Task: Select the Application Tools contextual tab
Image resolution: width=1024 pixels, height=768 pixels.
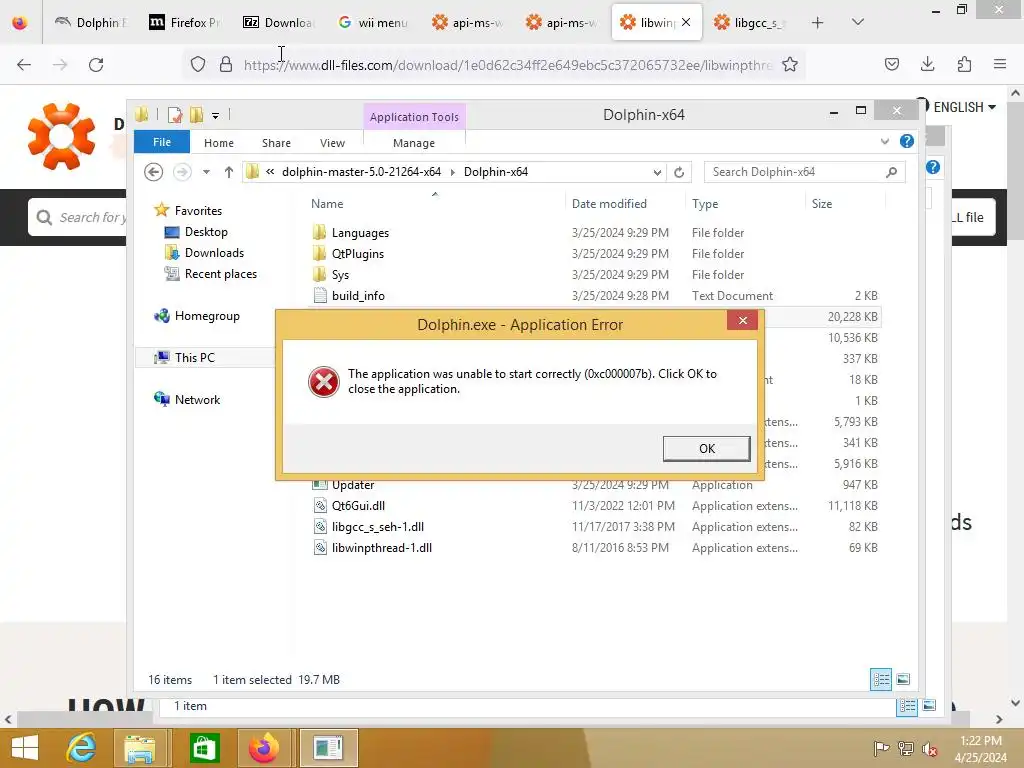Action: (x=414, y=117)
